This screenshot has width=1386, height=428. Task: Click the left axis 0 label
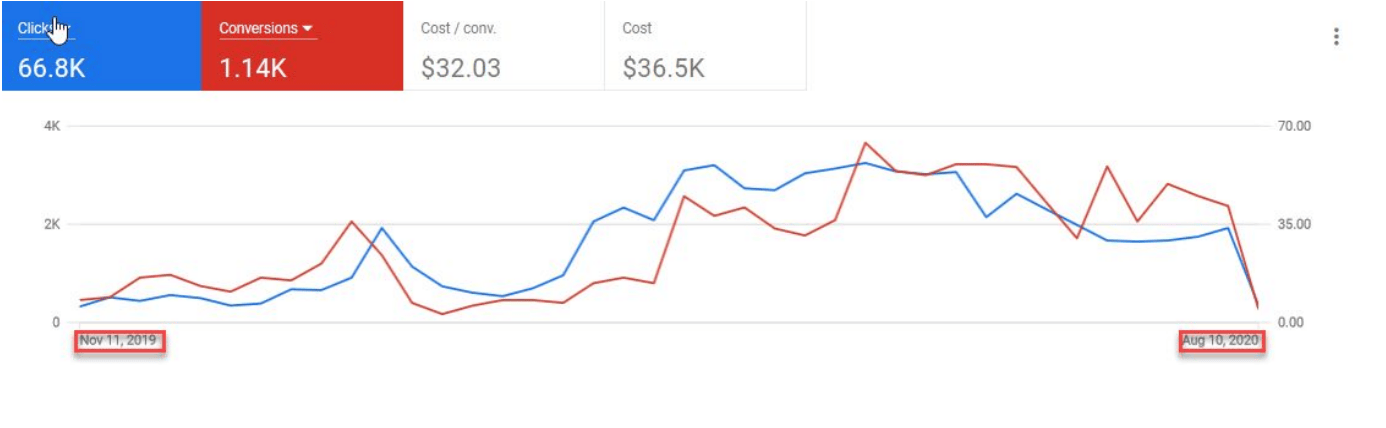tap(57, 322)
